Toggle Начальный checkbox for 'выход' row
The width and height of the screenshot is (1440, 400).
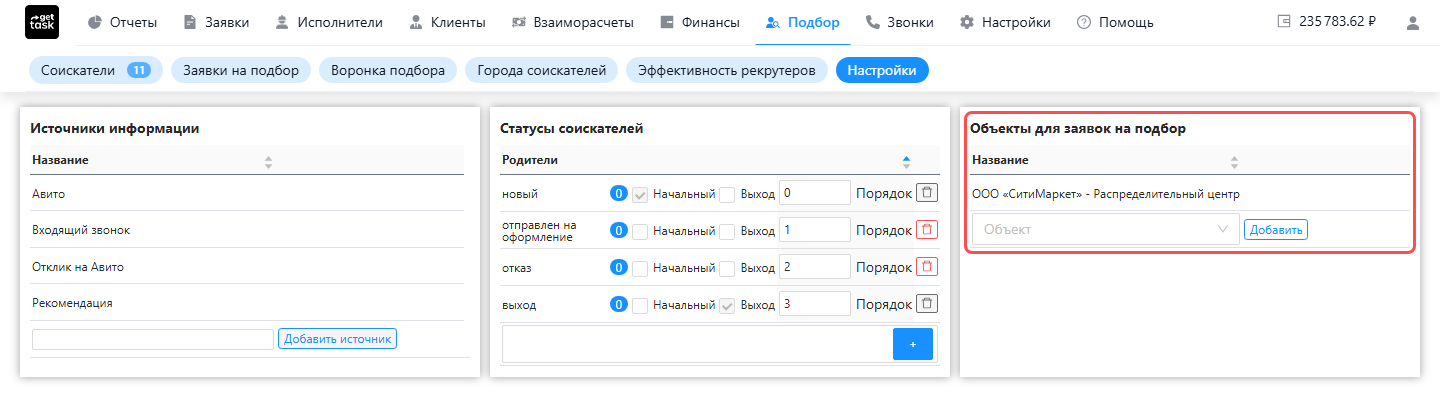tap(640, 305)
